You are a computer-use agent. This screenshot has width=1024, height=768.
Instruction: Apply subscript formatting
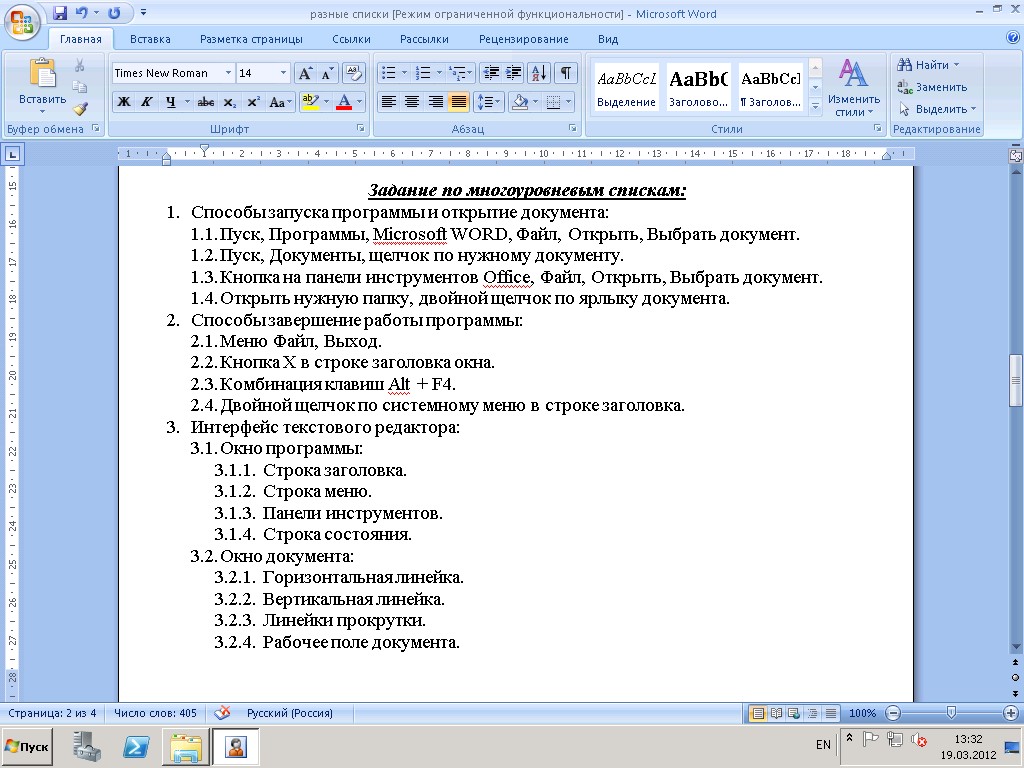[230, 102]
